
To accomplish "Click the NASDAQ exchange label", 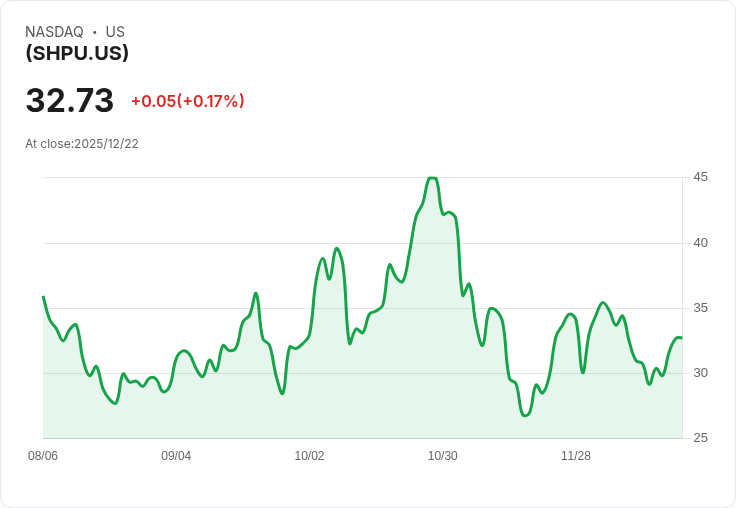I will click(54, 32).
